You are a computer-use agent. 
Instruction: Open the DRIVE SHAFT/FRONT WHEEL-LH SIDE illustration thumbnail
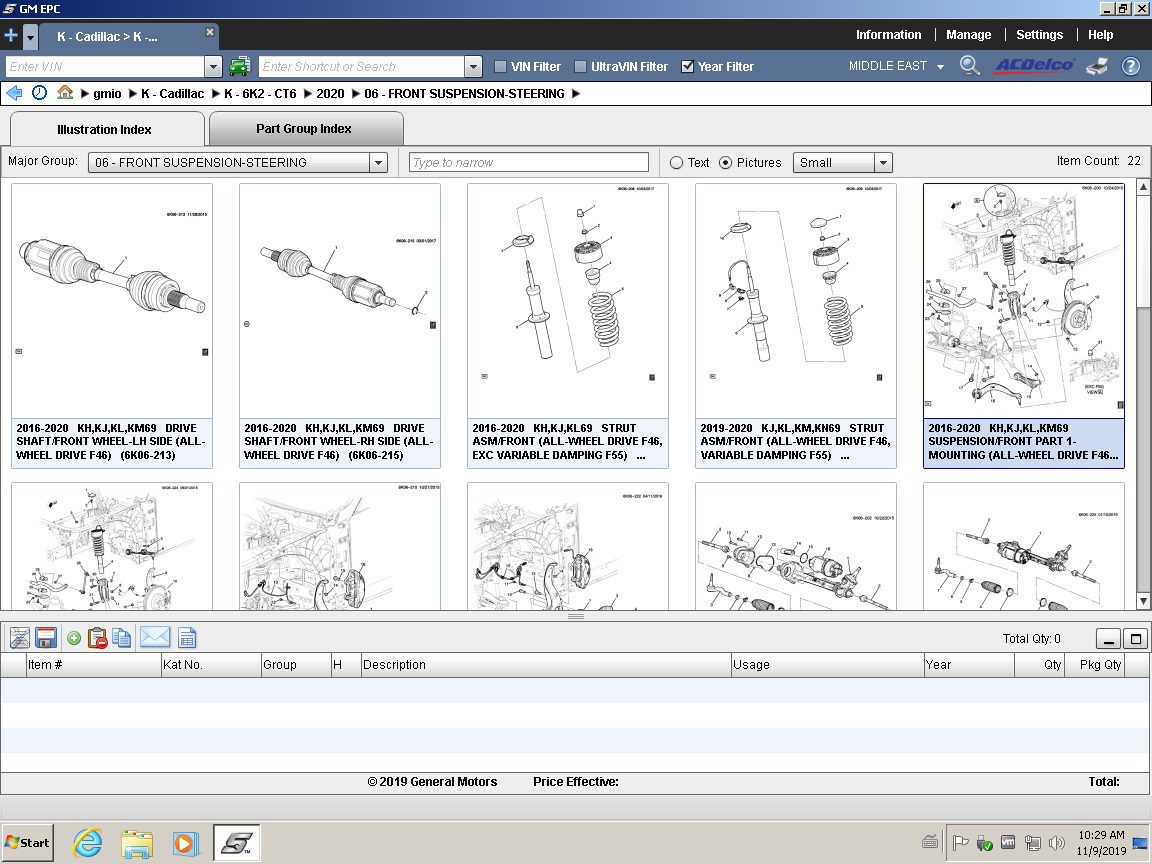111,300
